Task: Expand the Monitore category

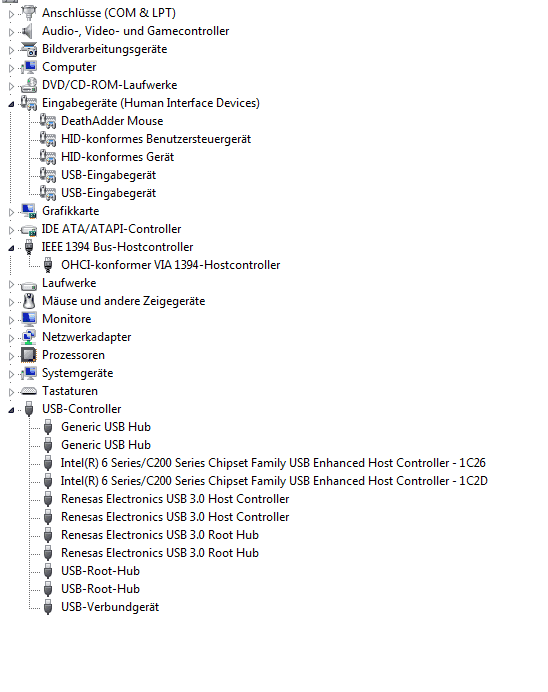Action: coord(11,320)
